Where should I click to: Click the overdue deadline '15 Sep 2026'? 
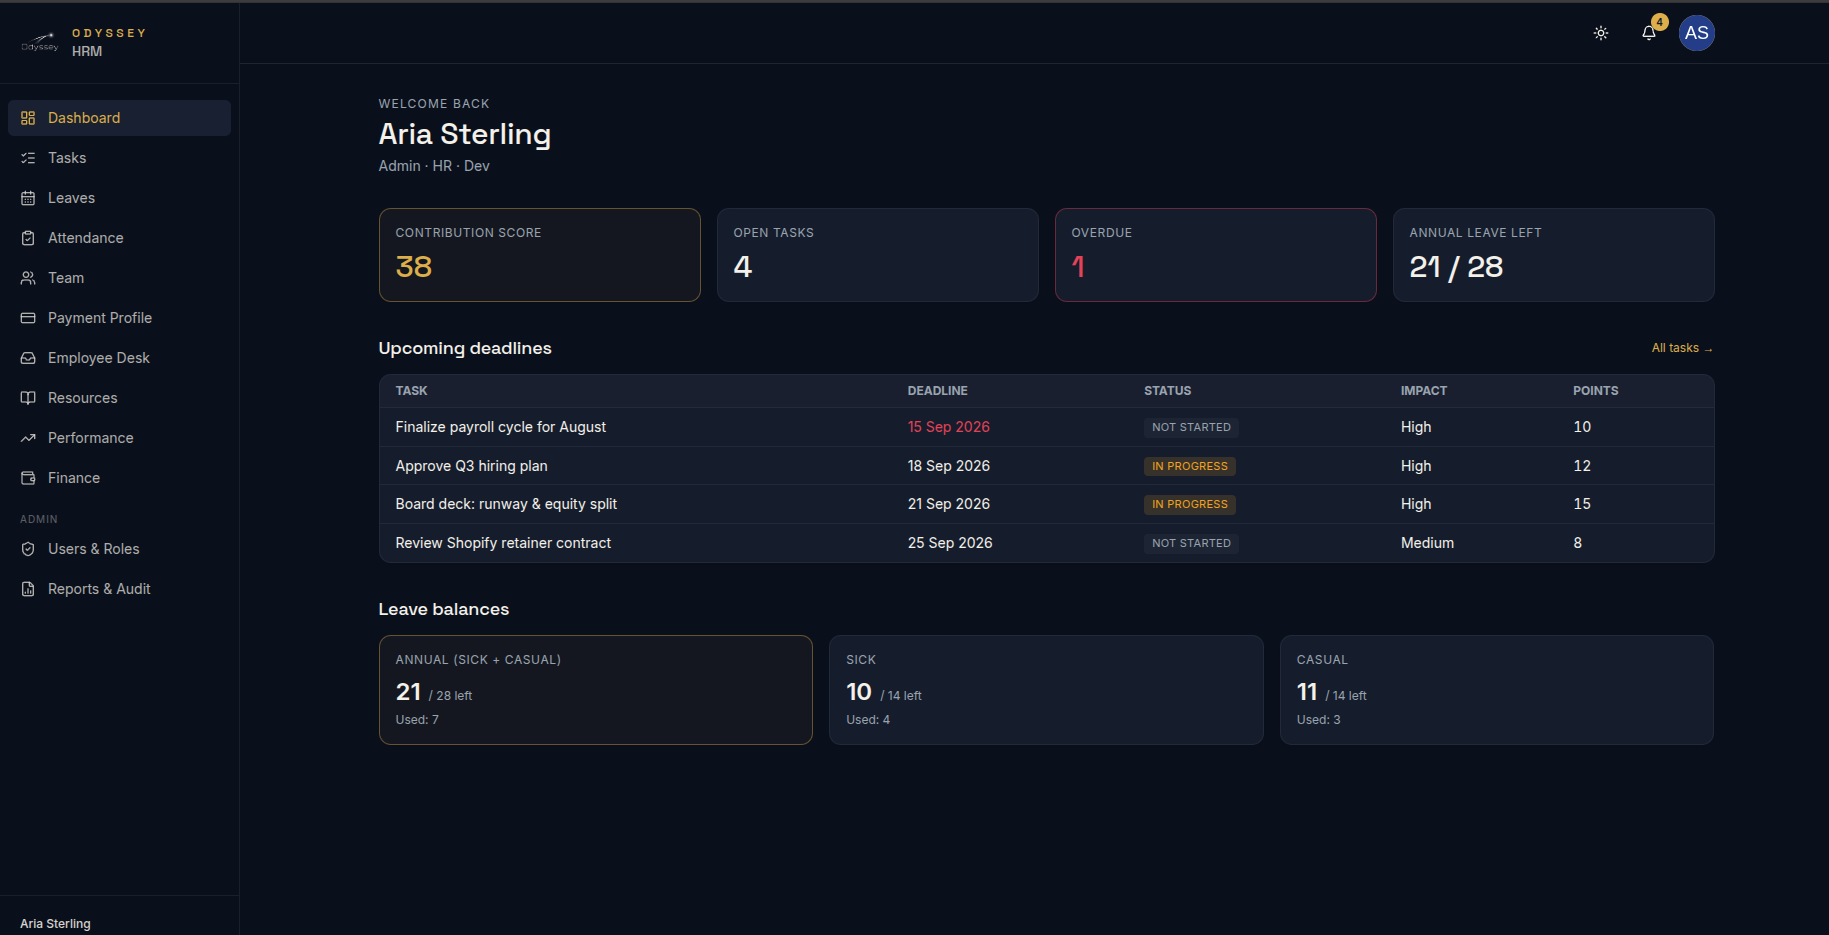point(949,427)
